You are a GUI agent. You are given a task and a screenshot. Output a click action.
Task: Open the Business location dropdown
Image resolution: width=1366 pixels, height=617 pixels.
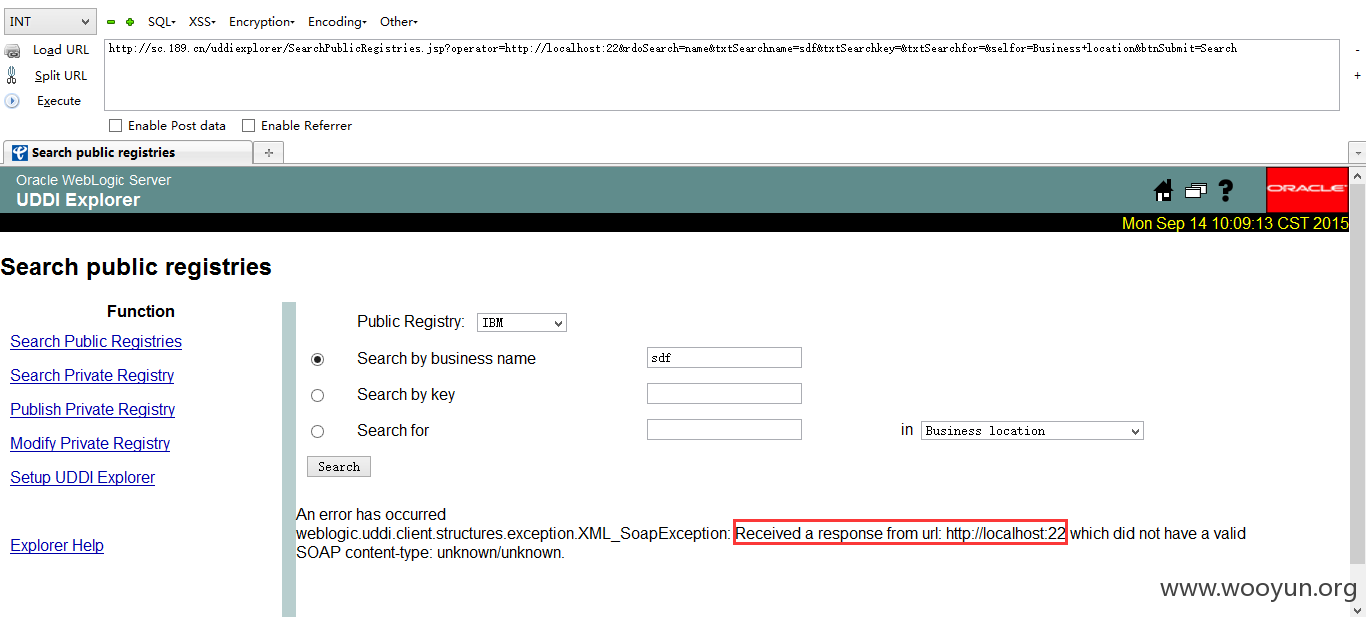click(x=1032, y=431)
